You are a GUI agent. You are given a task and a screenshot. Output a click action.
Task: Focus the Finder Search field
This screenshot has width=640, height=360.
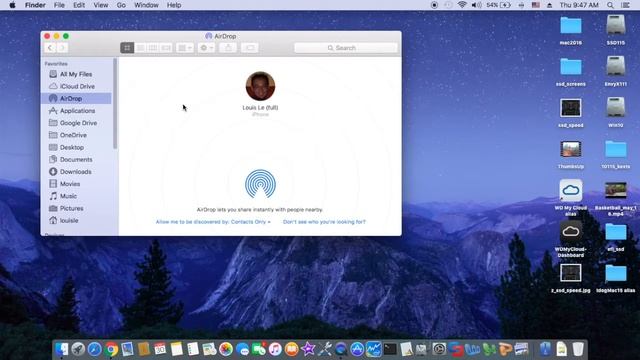coord(345,48)
